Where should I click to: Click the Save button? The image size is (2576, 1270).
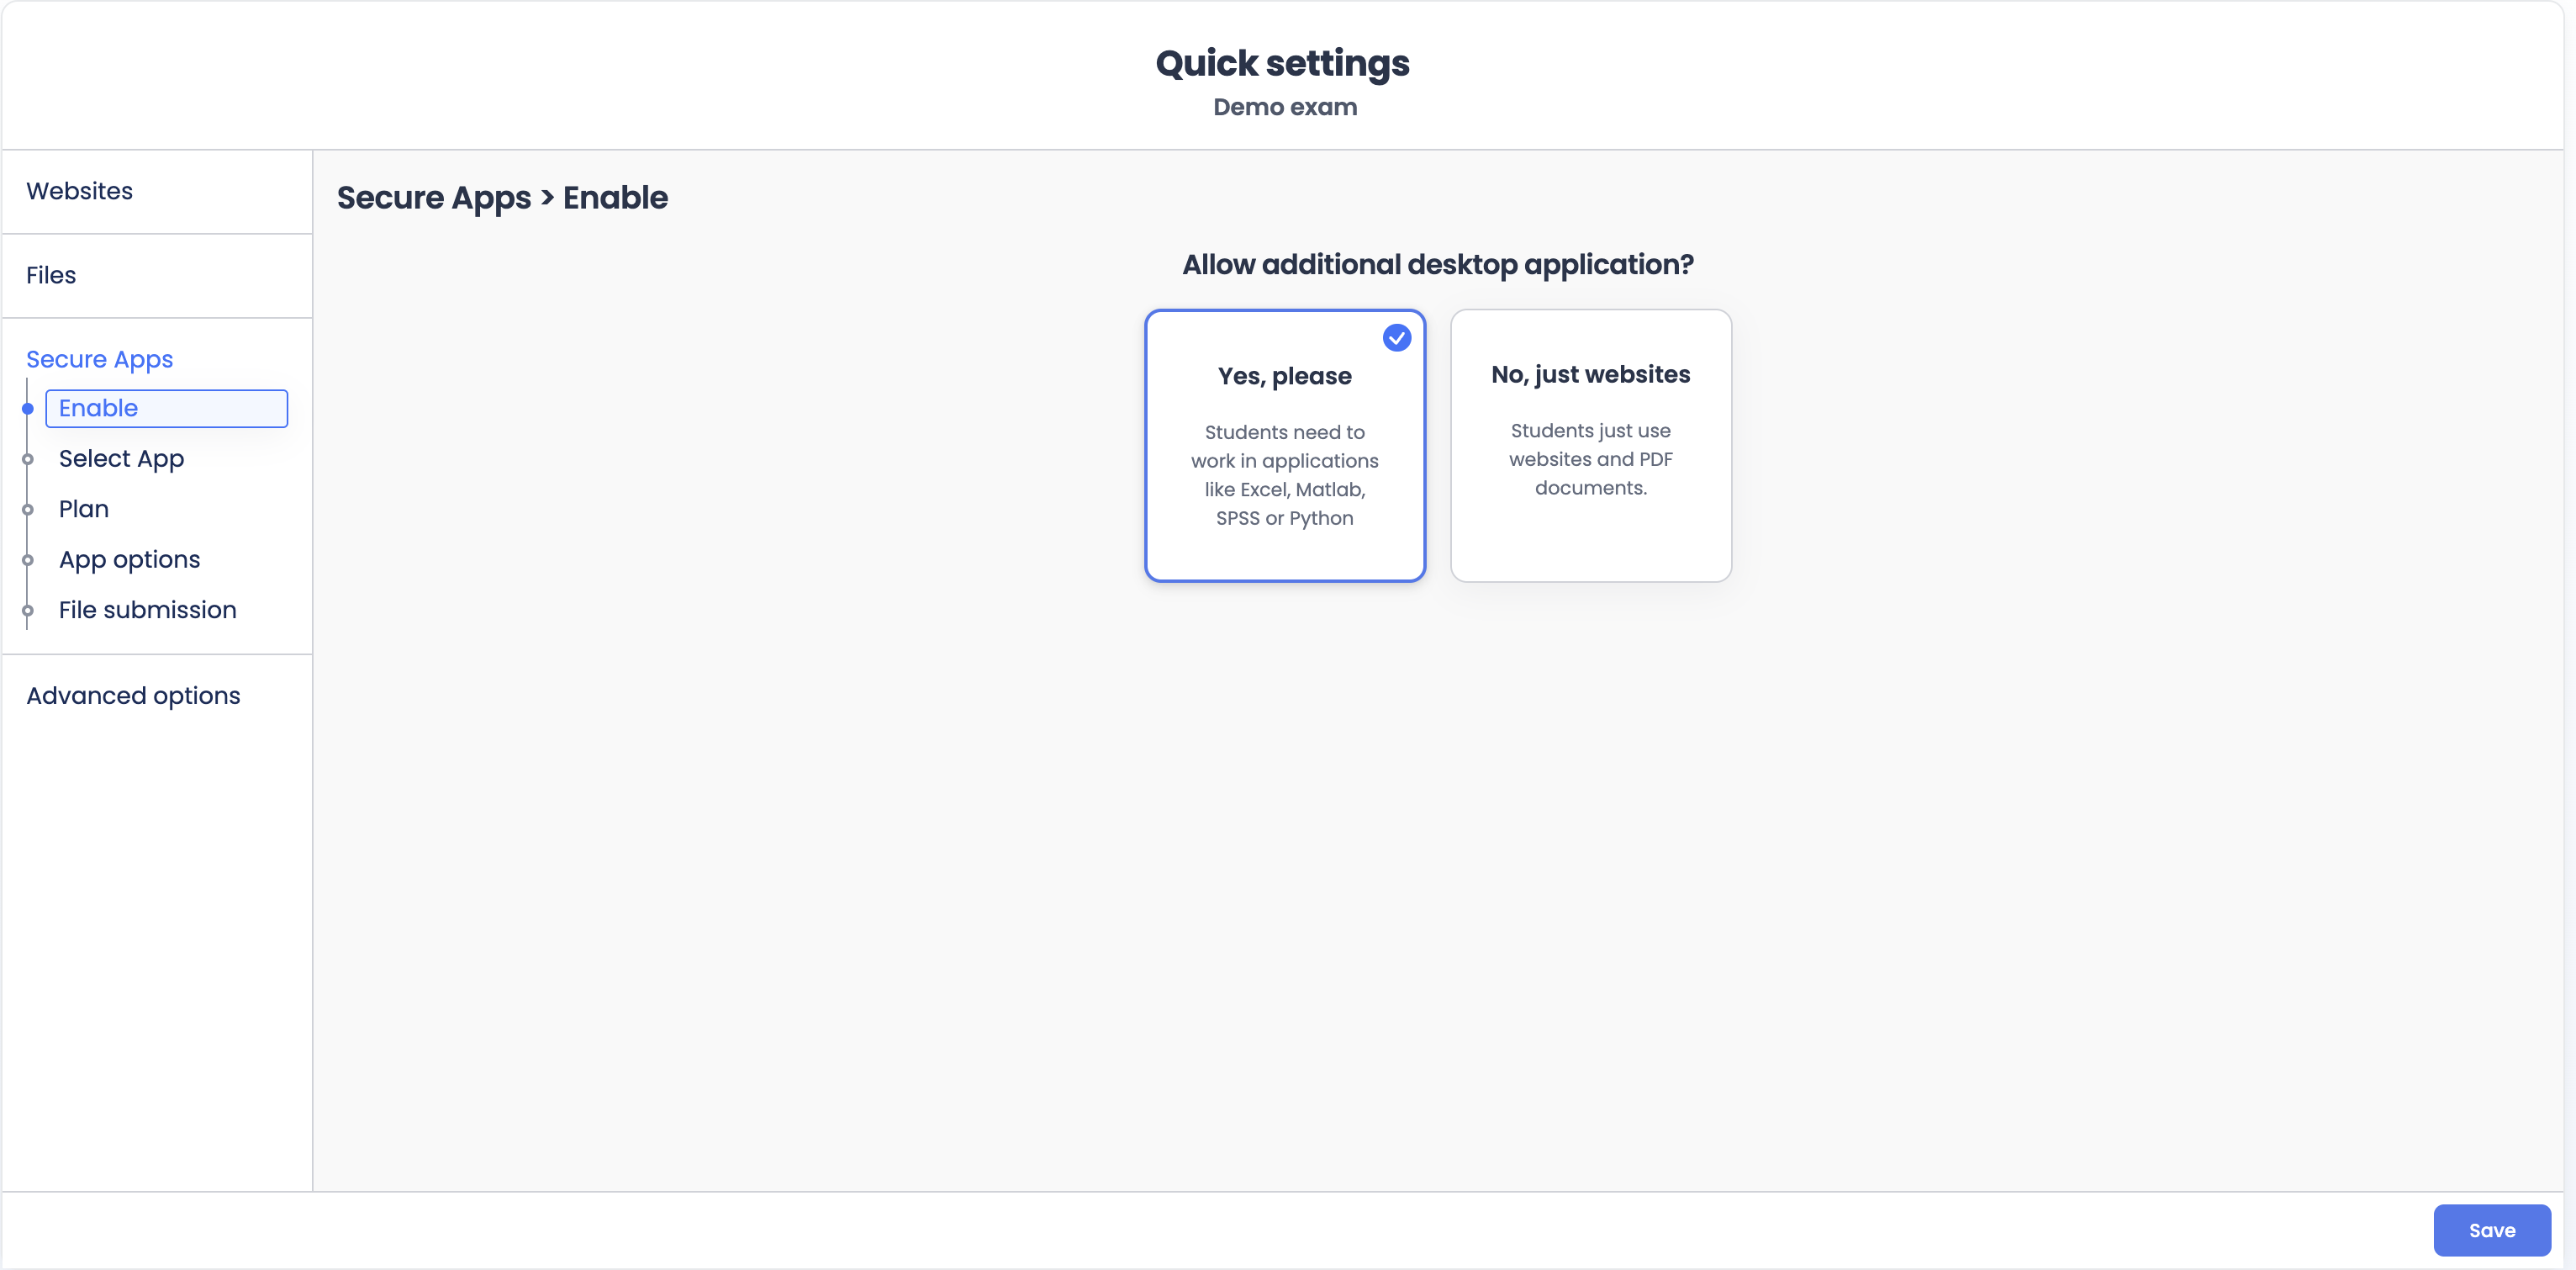(x=2491, y=1230)
